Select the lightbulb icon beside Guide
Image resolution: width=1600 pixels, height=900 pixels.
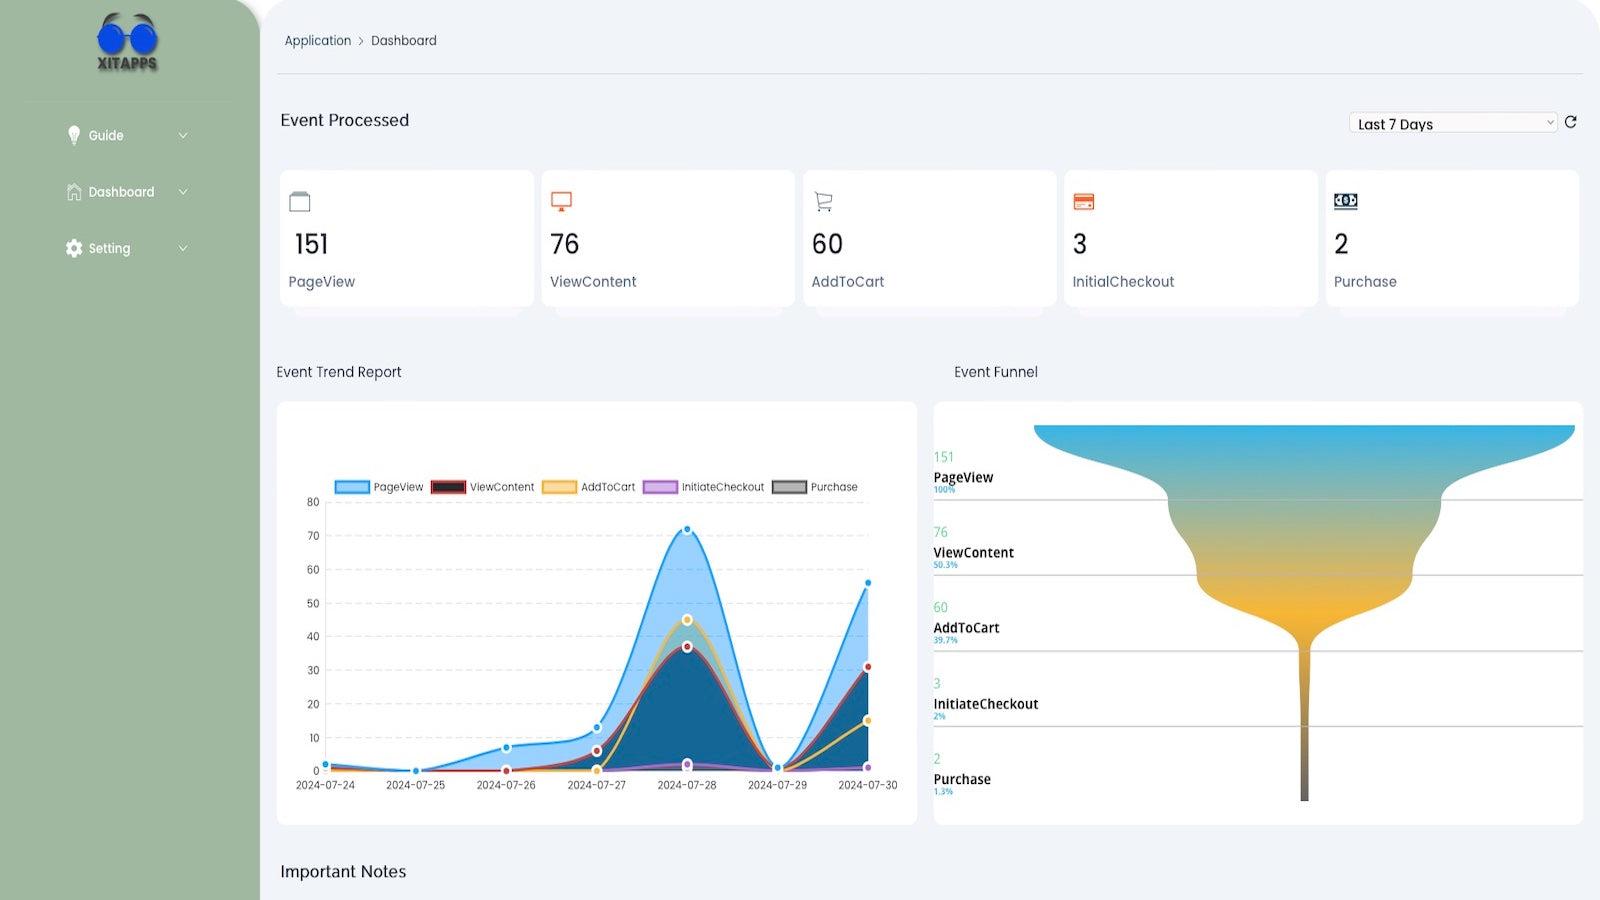point(74,135)
